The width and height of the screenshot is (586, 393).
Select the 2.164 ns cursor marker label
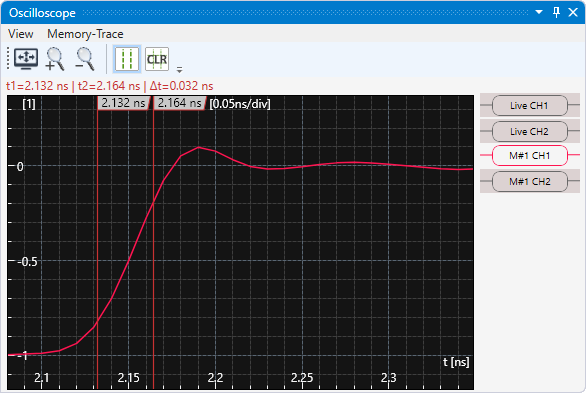(180, 103)
